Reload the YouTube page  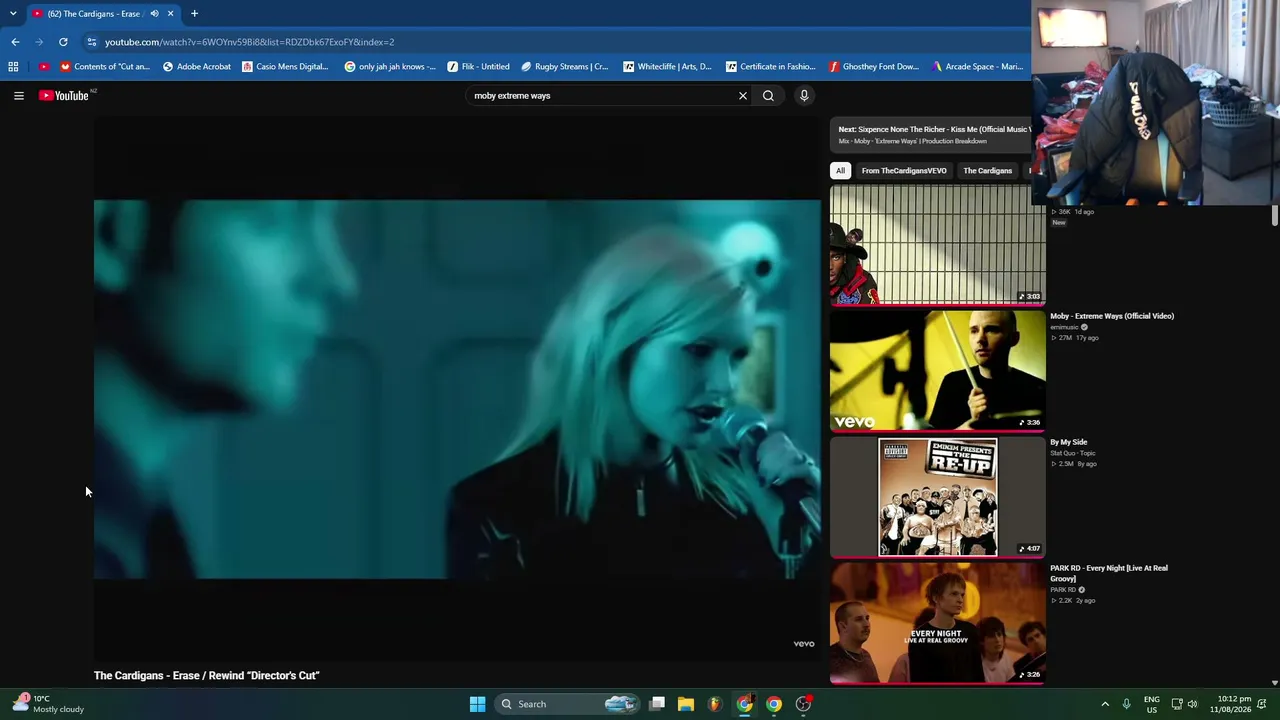tap(63, 42)
